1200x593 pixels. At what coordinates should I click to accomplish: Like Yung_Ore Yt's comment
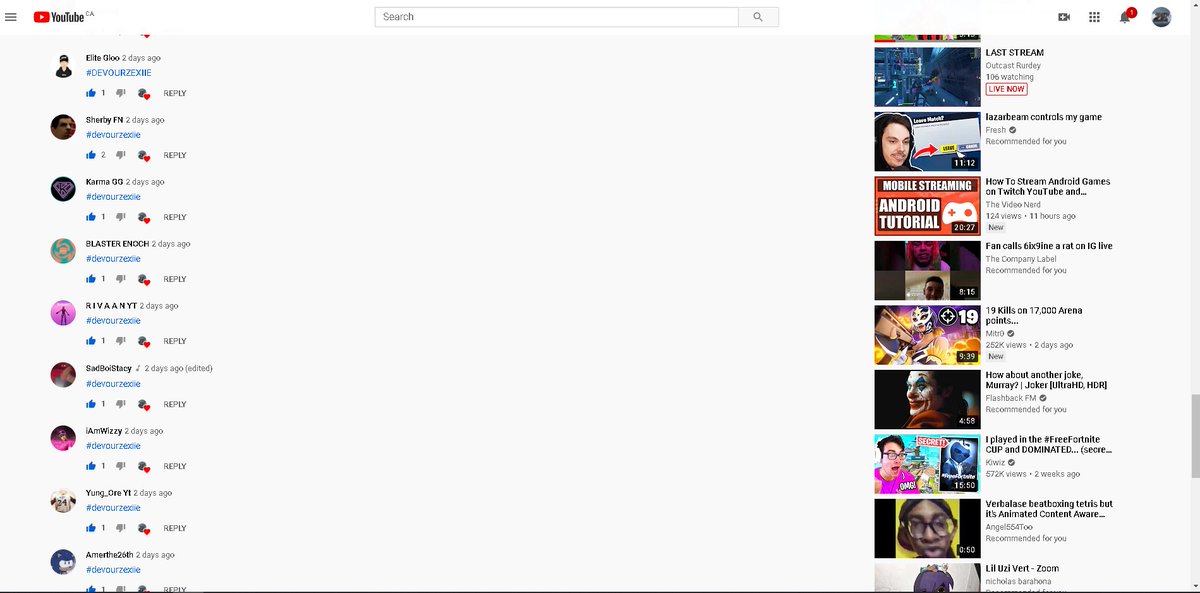(91, 528)
